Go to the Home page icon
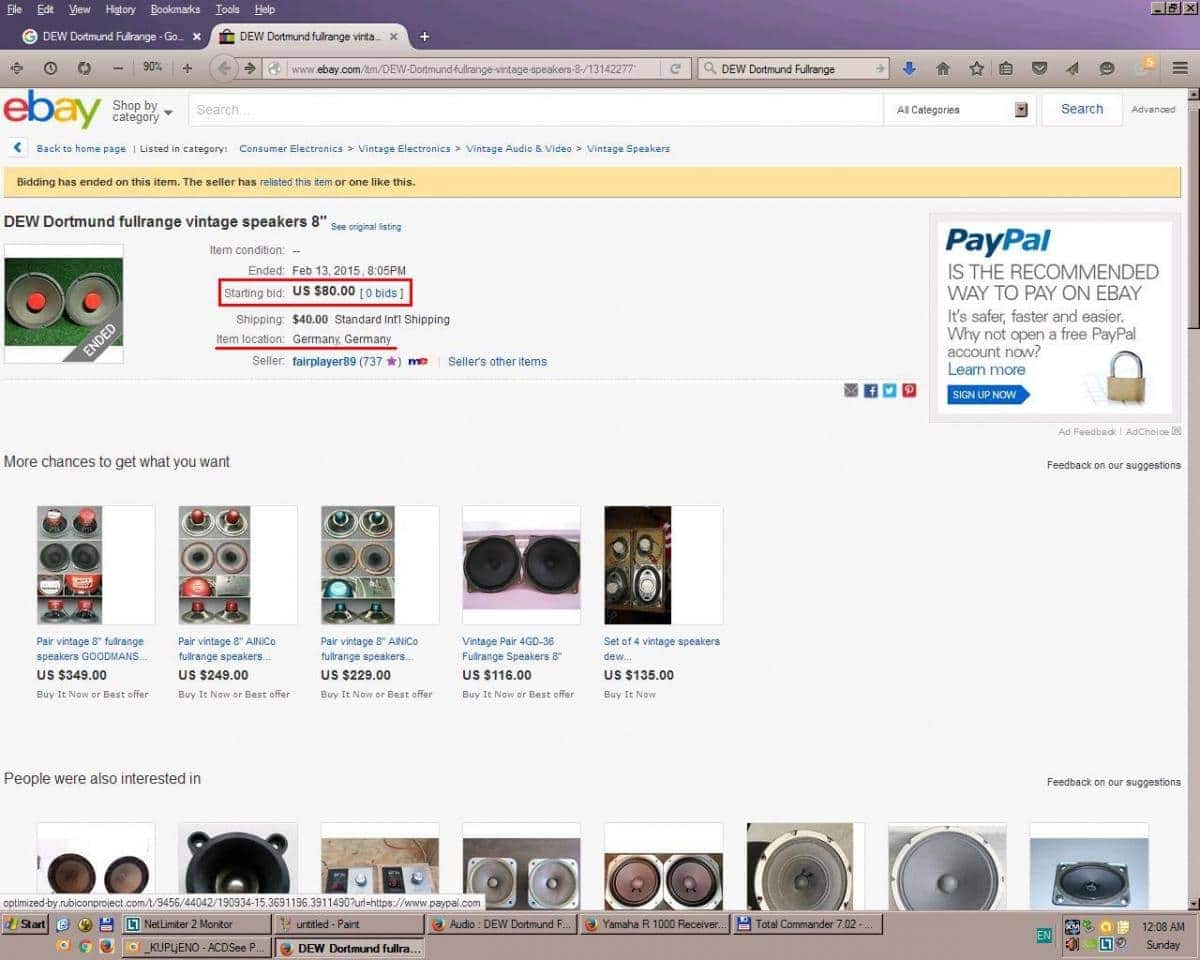The height and width of the screenshot is (960, 1200). coord(942,68)
